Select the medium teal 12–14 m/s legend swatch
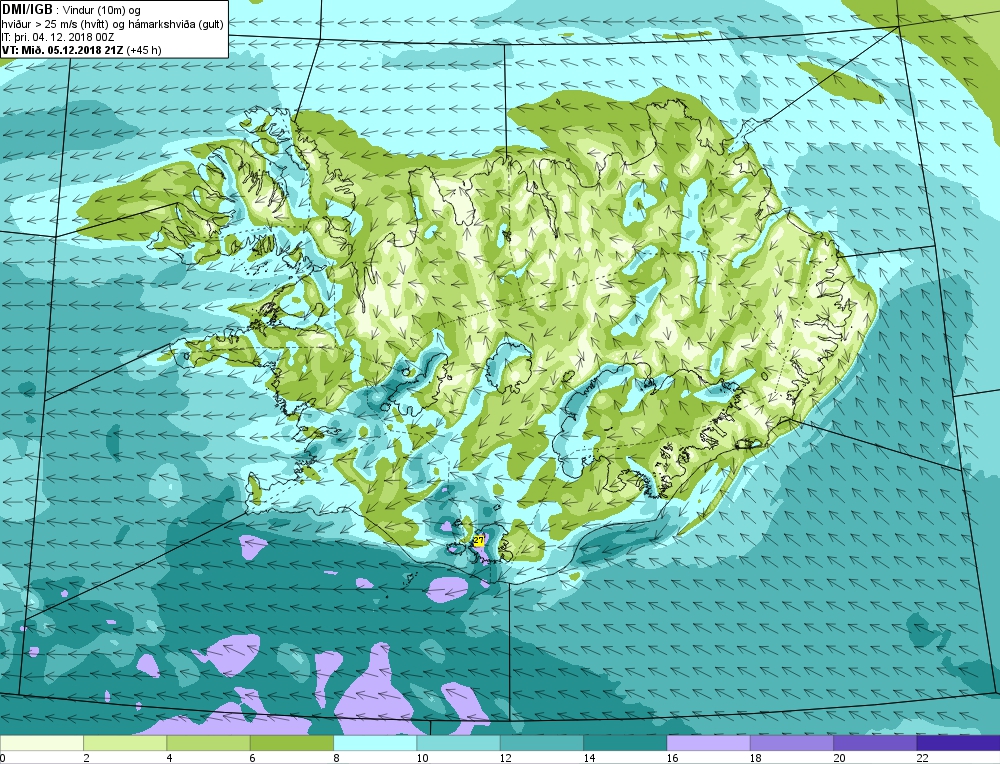Image resolution: width=1000 pixels, height=764 pixels. tap(541, 743)
